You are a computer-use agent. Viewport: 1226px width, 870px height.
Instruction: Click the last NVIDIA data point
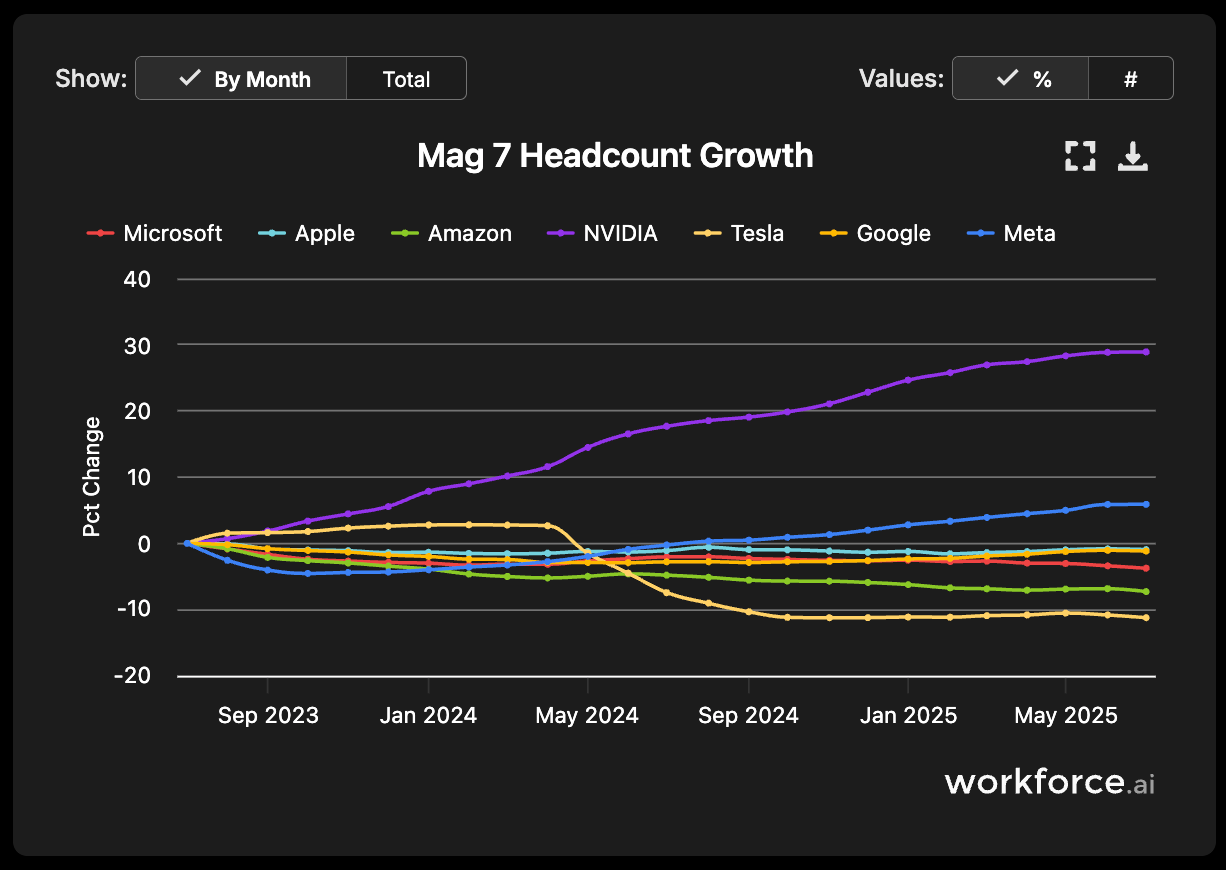click(x=1146, y=352)
